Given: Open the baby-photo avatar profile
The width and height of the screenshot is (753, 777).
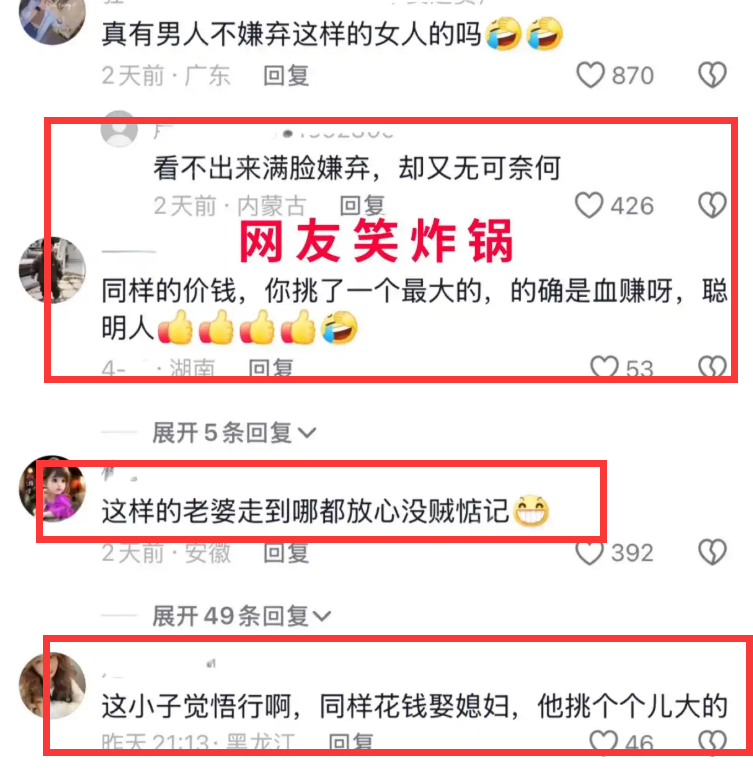Looking at the screenshot, I should click(52, 489).
